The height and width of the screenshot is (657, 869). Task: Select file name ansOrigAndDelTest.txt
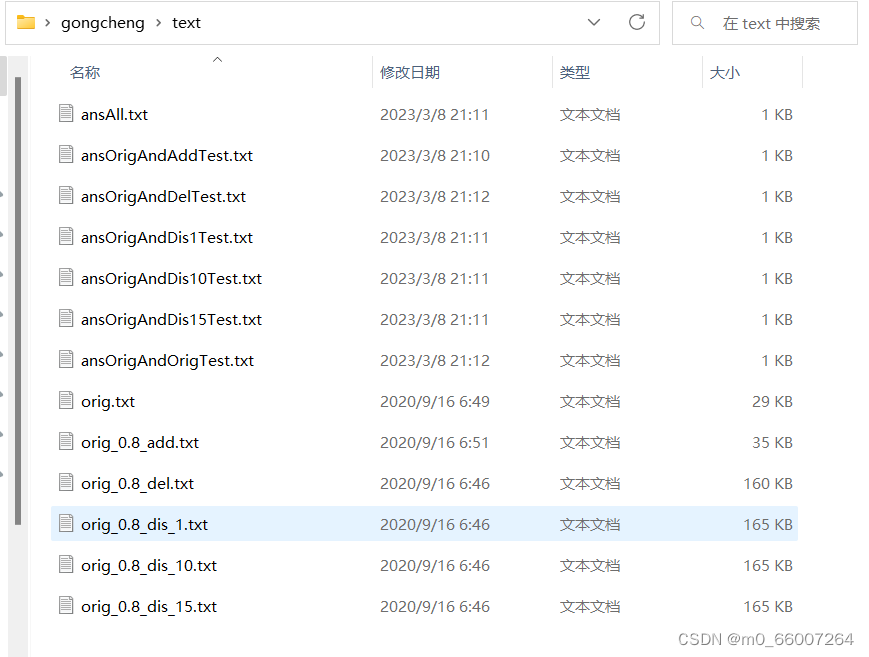click(x=163, y=197)
